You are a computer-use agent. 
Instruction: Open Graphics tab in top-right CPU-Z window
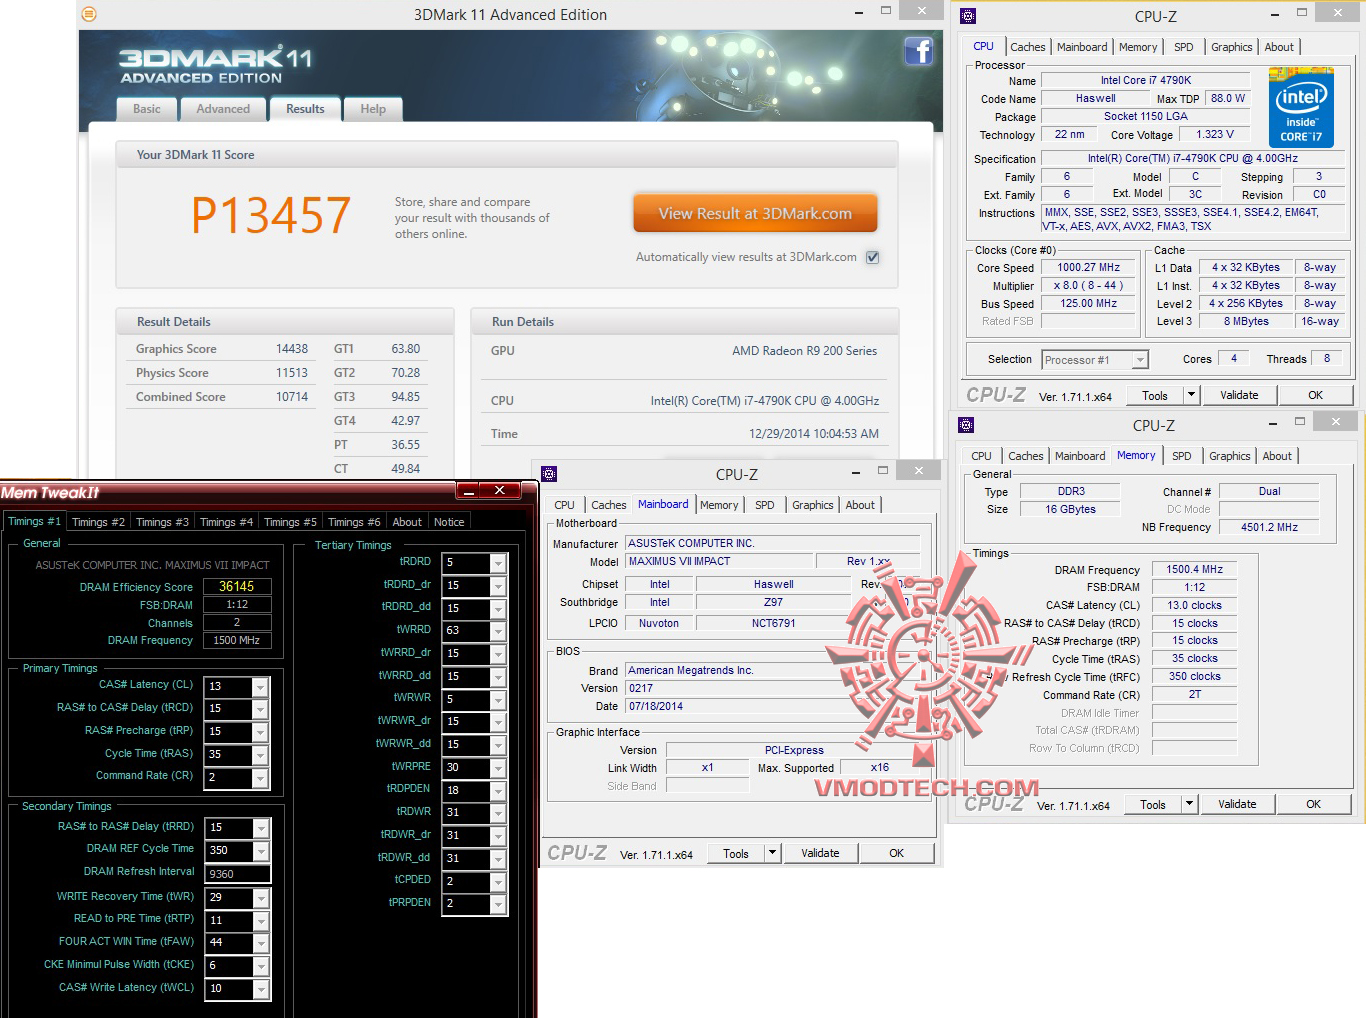(1231, 47)
